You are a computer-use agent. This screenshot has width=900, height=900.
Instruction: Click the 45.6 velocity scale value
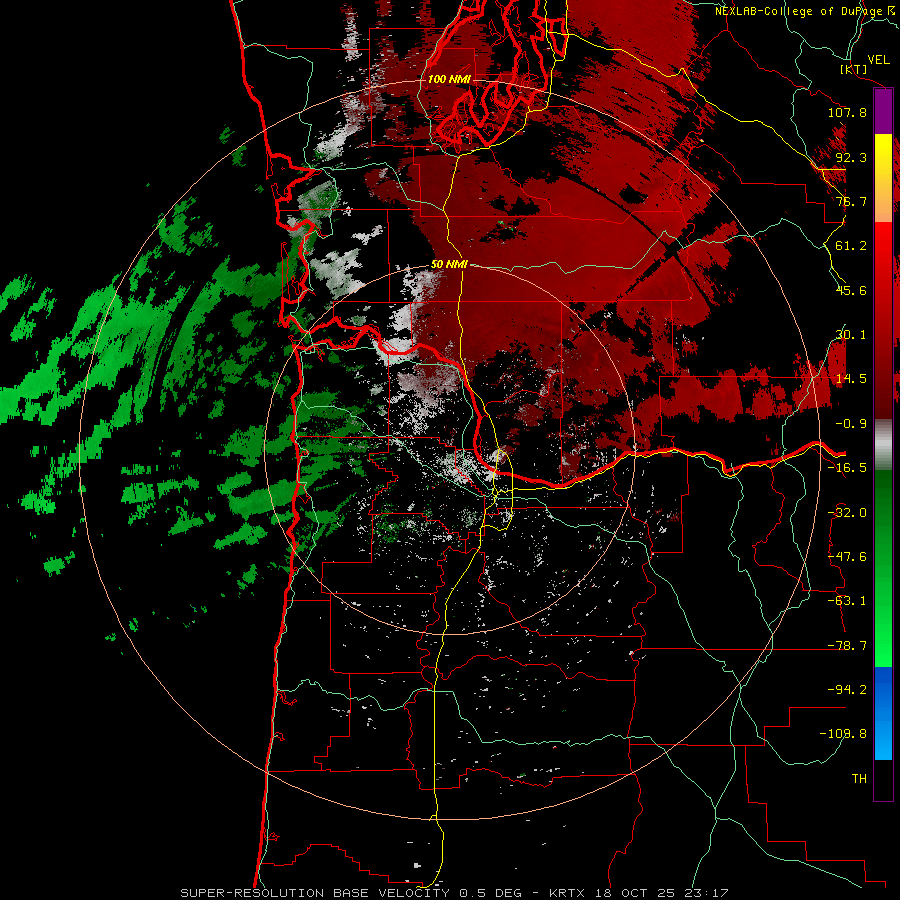pos(851,290)
